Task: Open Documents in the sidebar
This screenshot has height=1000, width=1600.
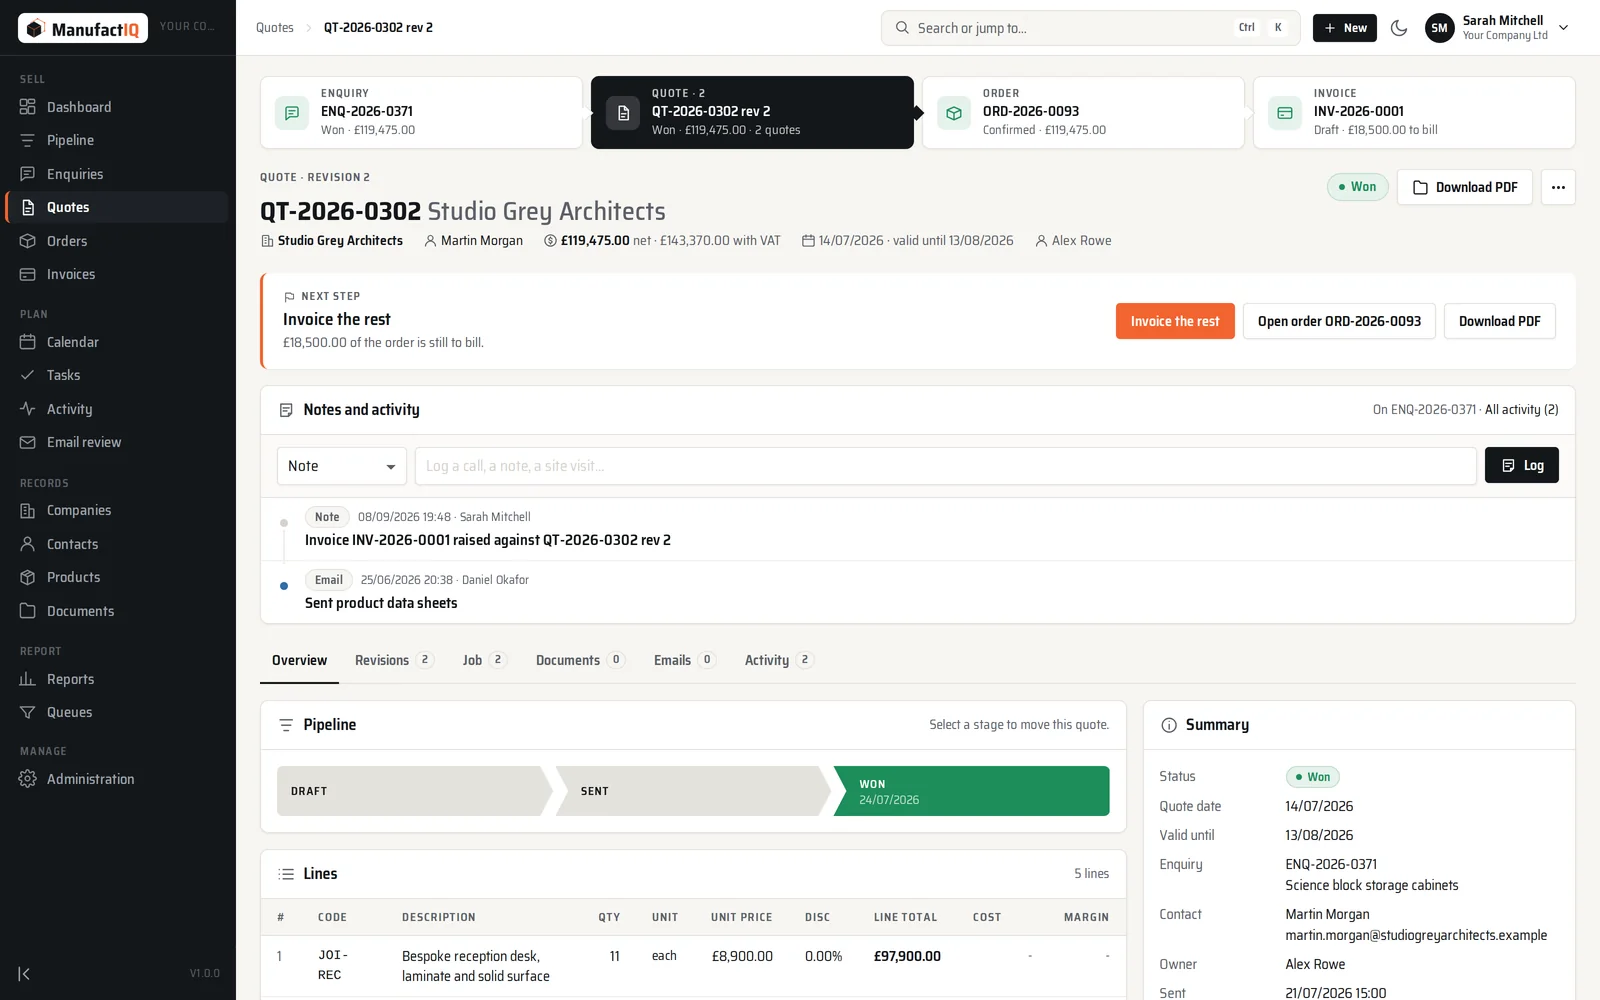Action: click(x=117, y=611)
